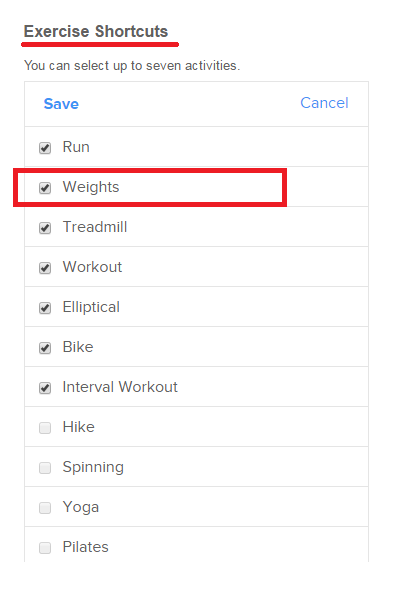
Task: Select the Spinning label text
Action: pos(93,468)
